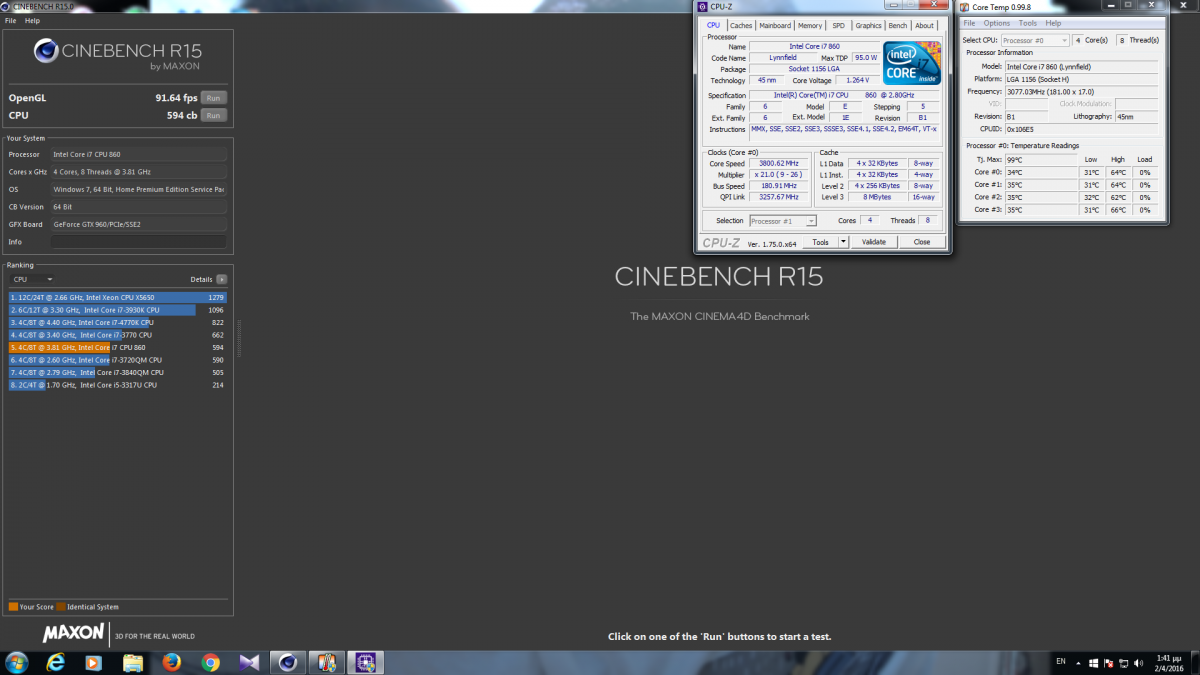Open the File menu in Cinebench
Screen dimensions: 1200x675
point(11,20)
